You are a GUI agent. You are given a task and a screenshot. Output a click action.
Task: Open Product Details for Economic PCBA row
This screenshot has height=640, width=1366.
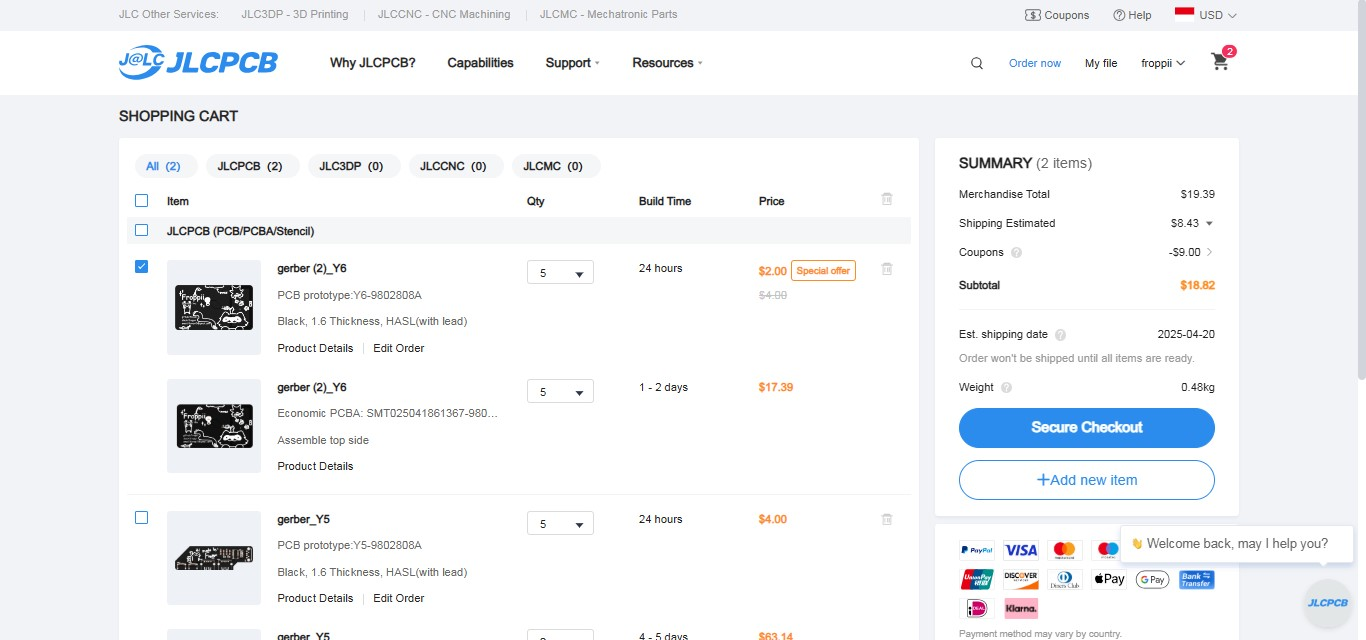tap(315, 466)
